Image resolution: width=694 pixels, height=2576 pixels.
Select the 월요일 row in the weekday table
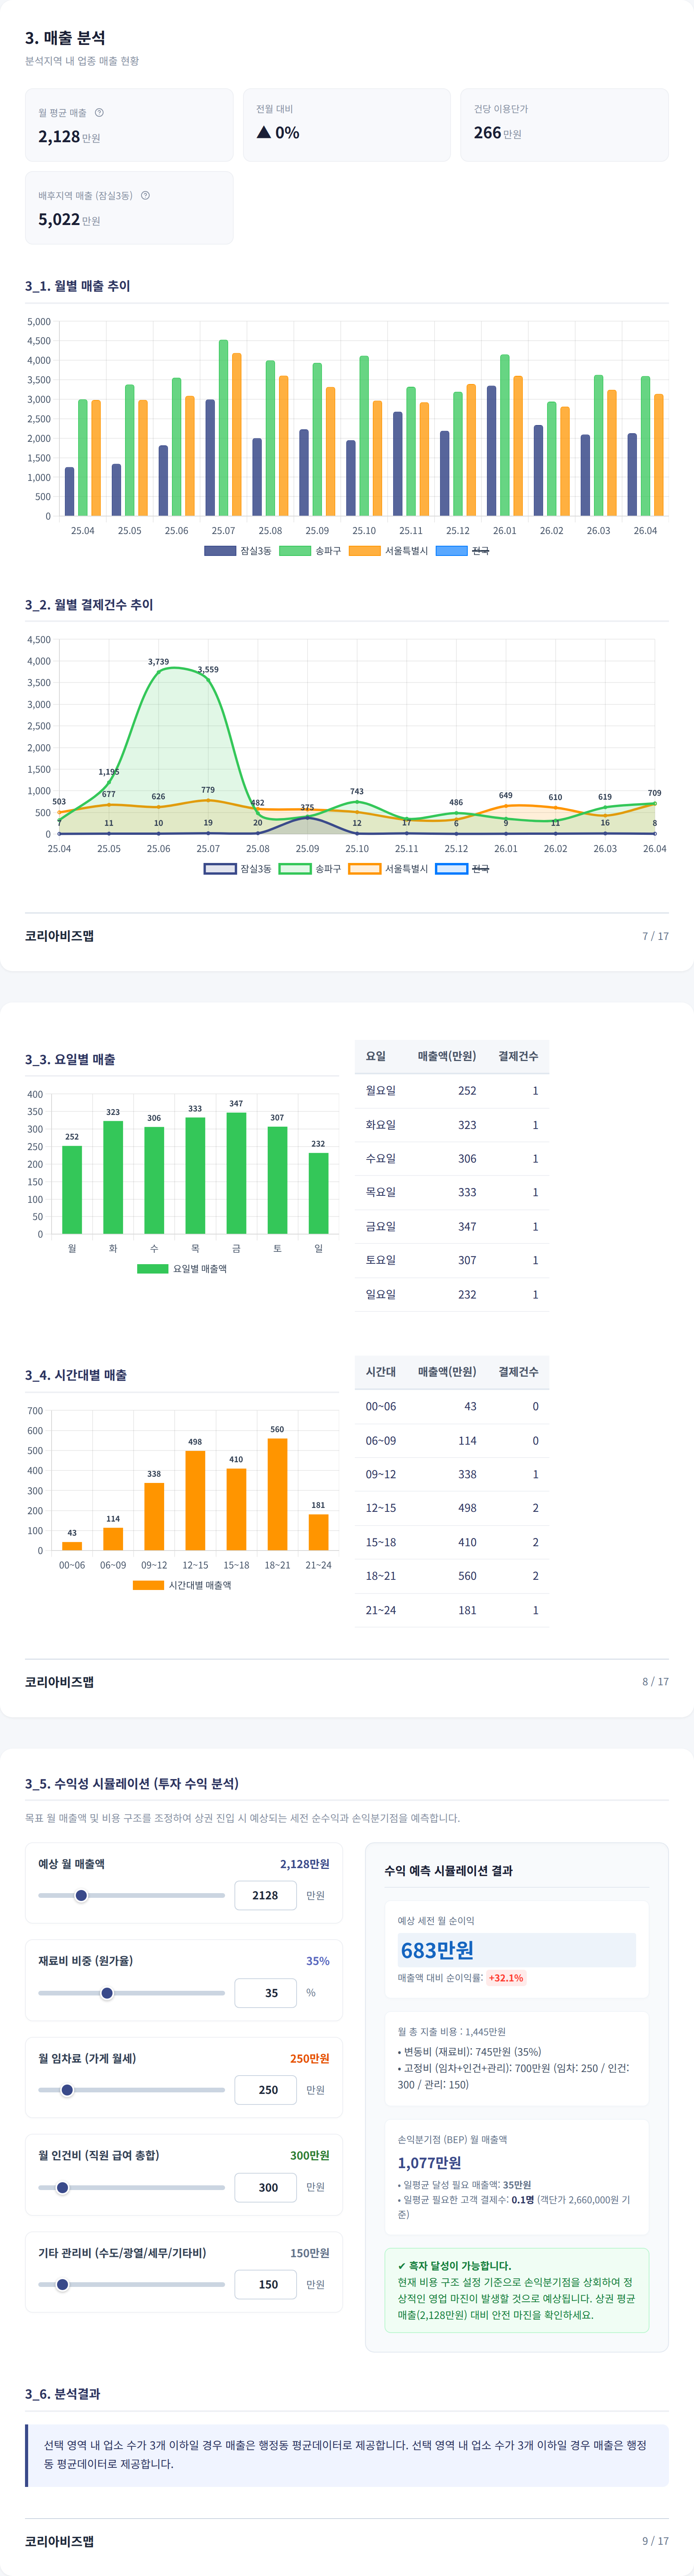point(452,1091)
